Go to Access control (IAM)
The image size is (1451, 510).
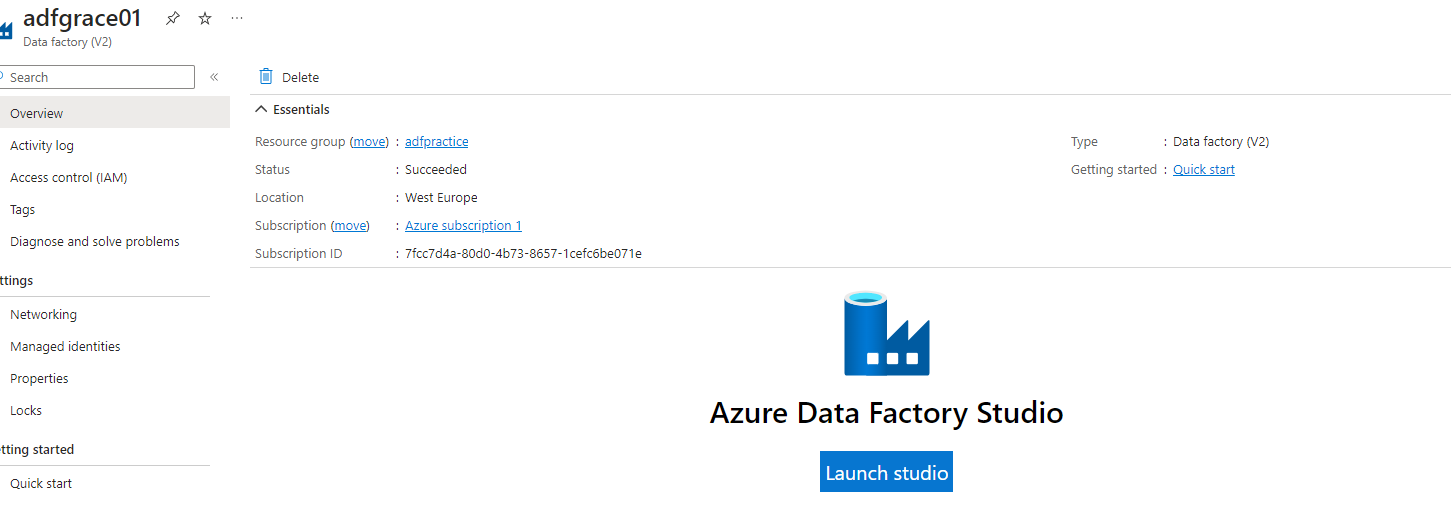[x=69, y=178]
